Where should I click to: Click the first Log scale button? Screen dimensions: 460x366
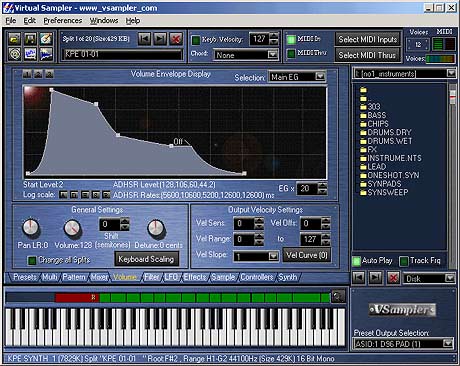64,195
